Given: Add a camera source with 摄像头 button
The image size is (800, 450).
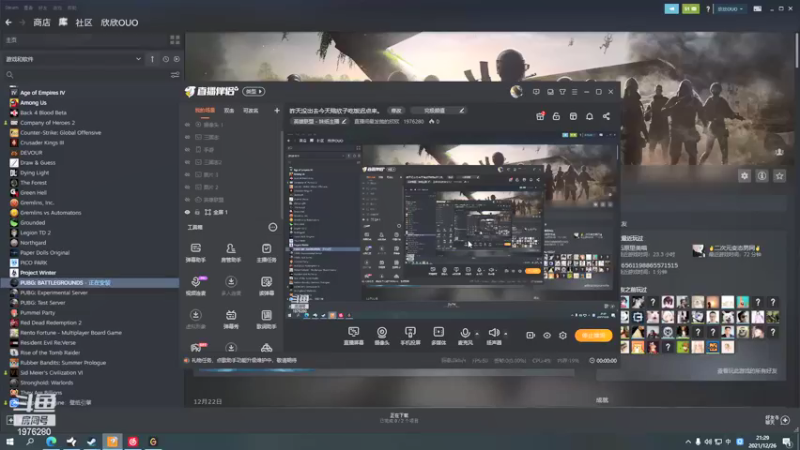Looking at the screenshot, I should (382, 336).
